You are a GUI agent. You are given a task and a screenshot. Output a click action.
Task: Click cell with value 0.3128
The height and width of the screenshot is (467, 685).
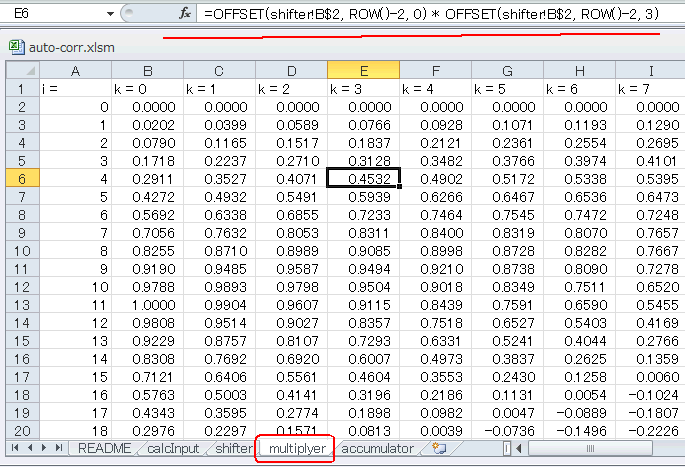(363, 161)
